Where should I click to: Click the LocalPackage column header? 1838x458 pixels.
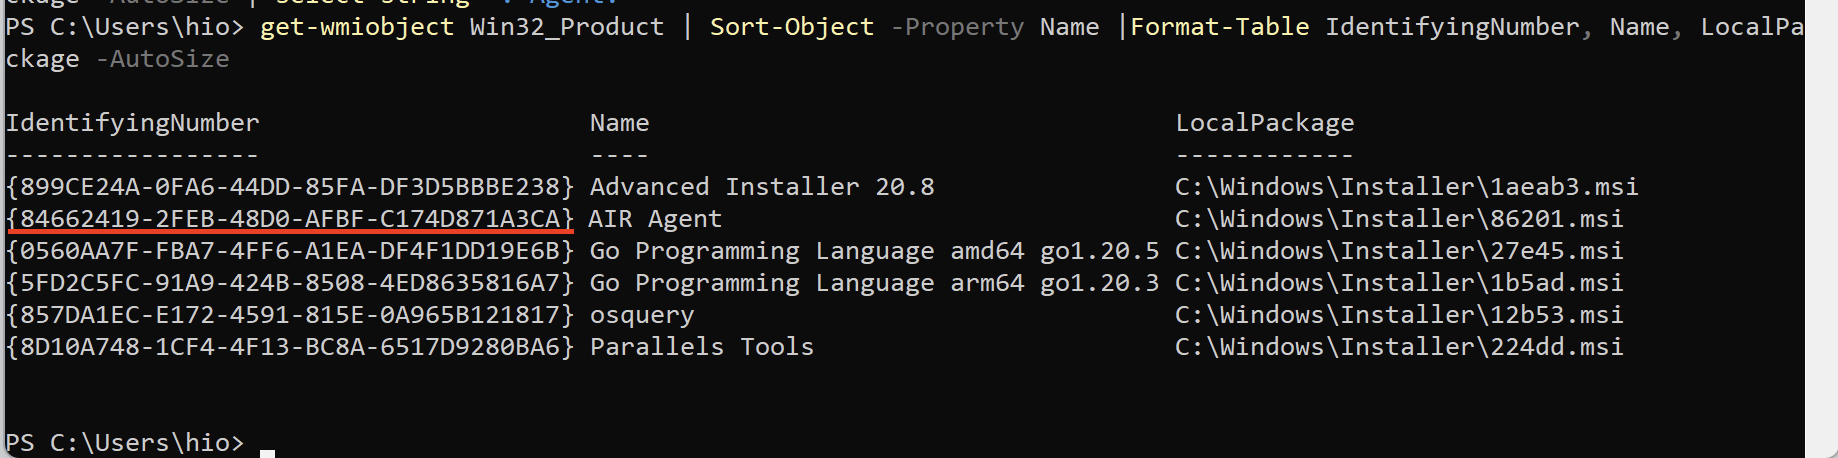(1264, 123)
